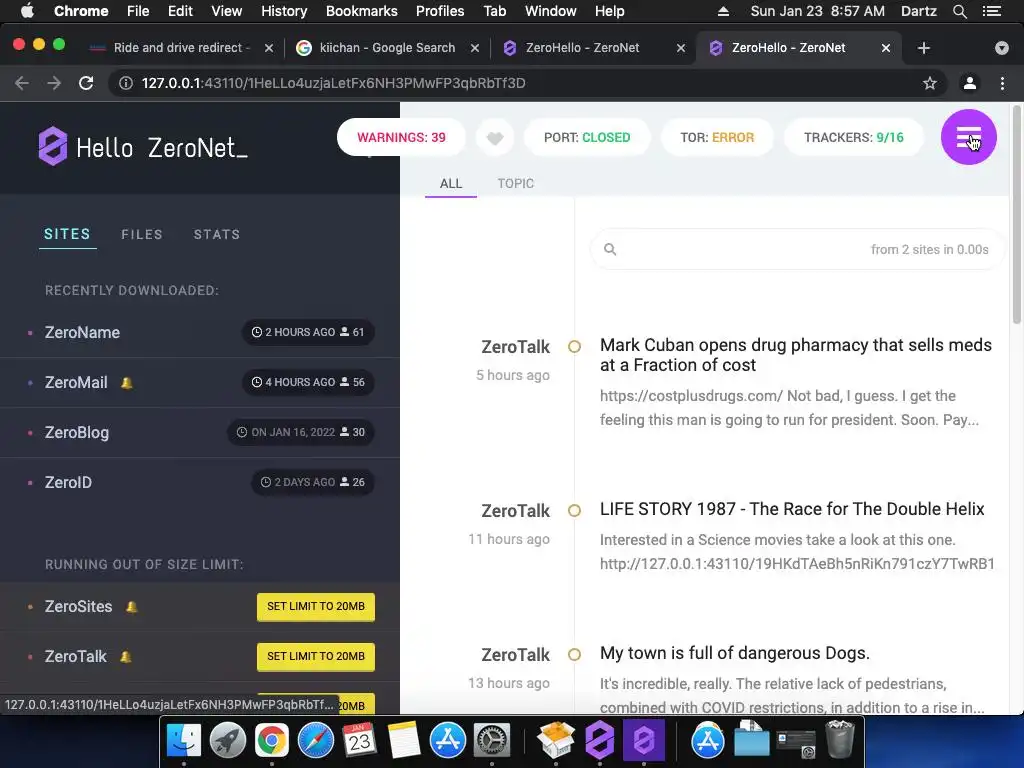Click the WARNINGS: 39 button
The height and width of the screenshot is (768, 1024).
coord(401,138)
